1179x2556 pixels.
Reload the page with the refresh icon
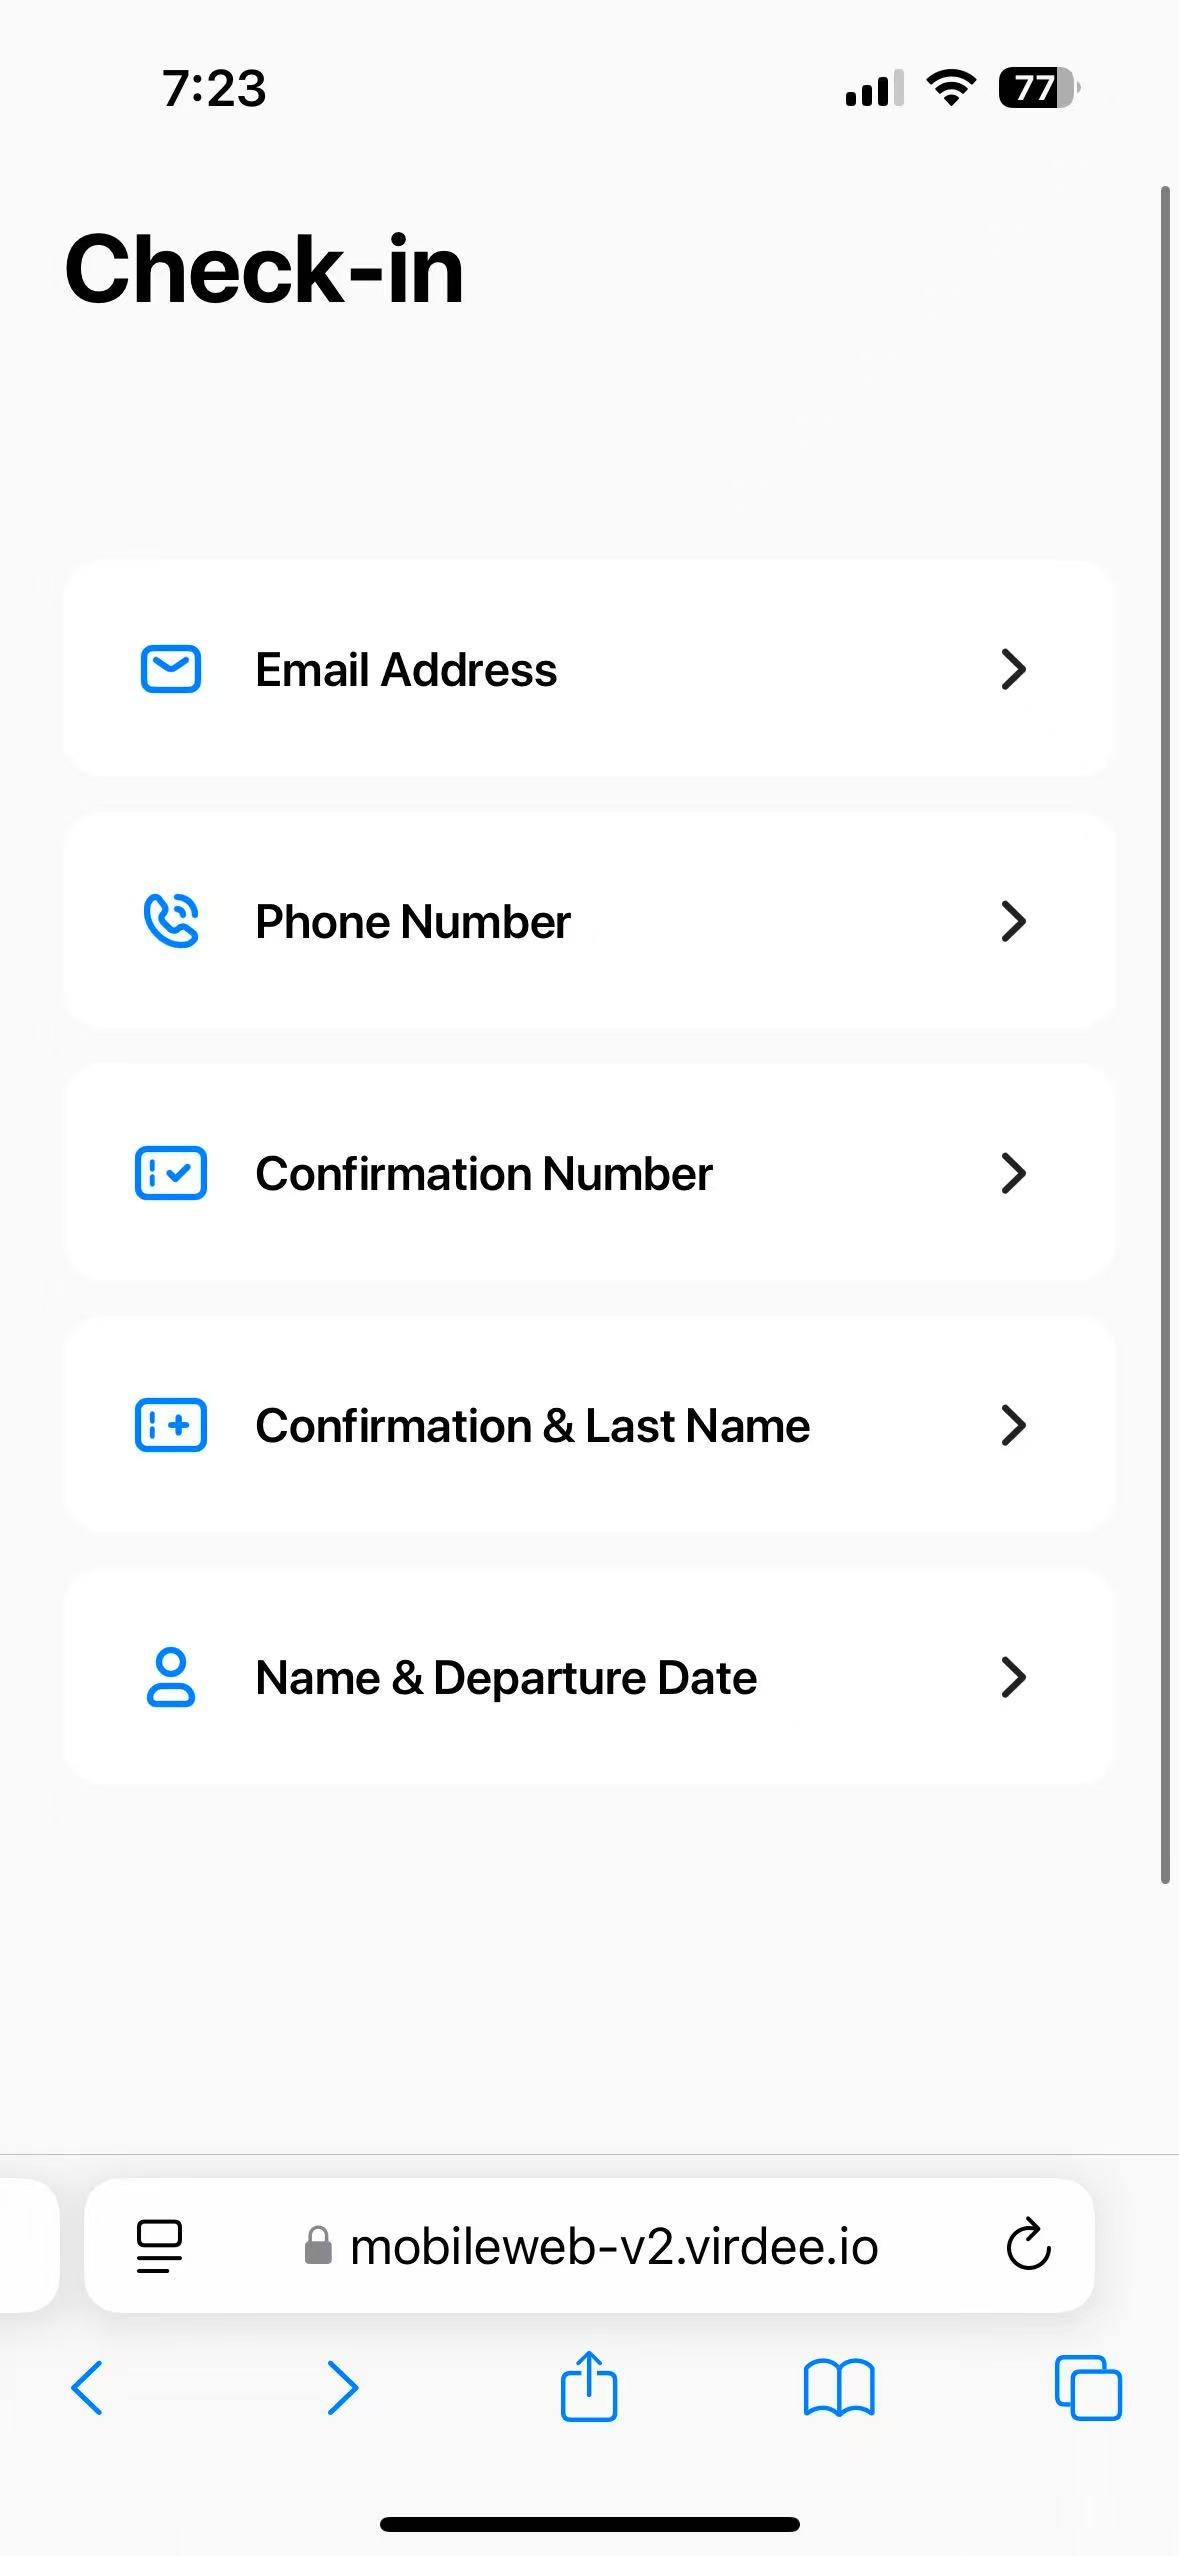pos(1028,2246)
